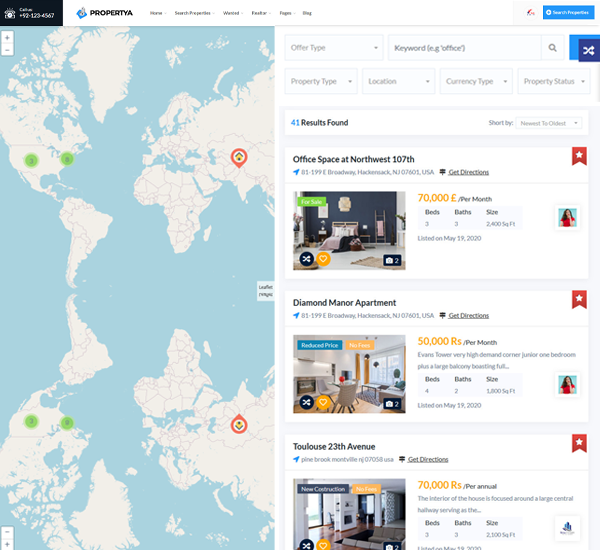
Task: Open the Offer Type dropdown
Action: pos(334,48)
